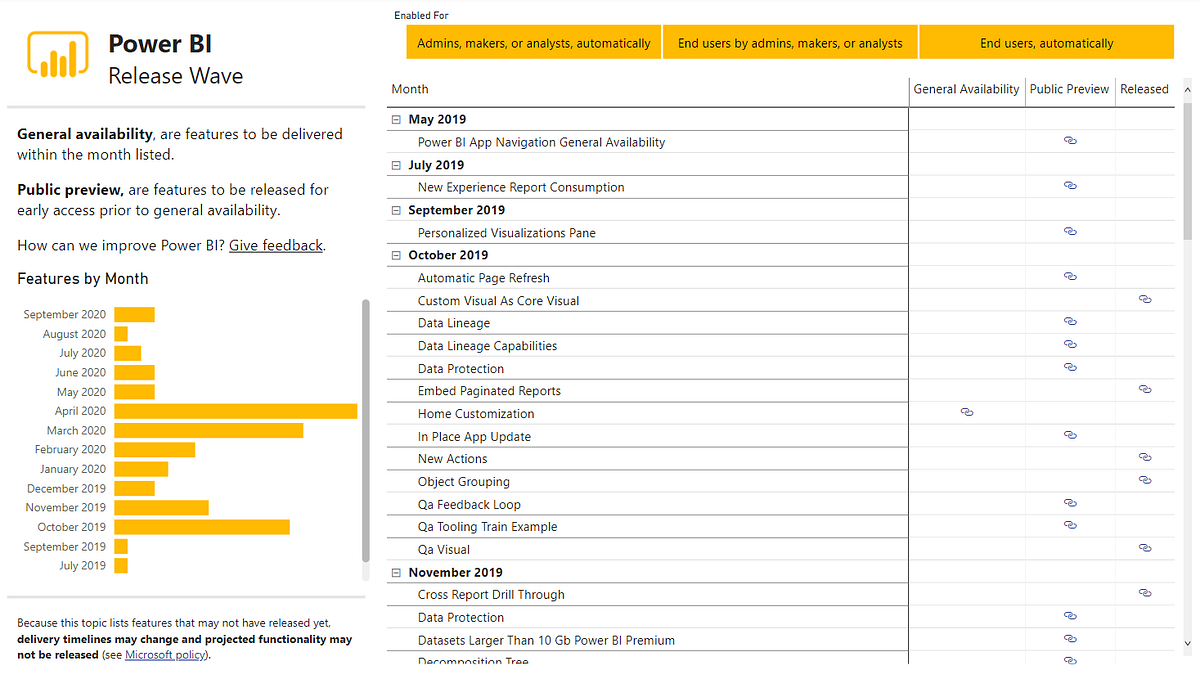Click the link icon for Automatic Page Refresh

(x=1070, y=276)
